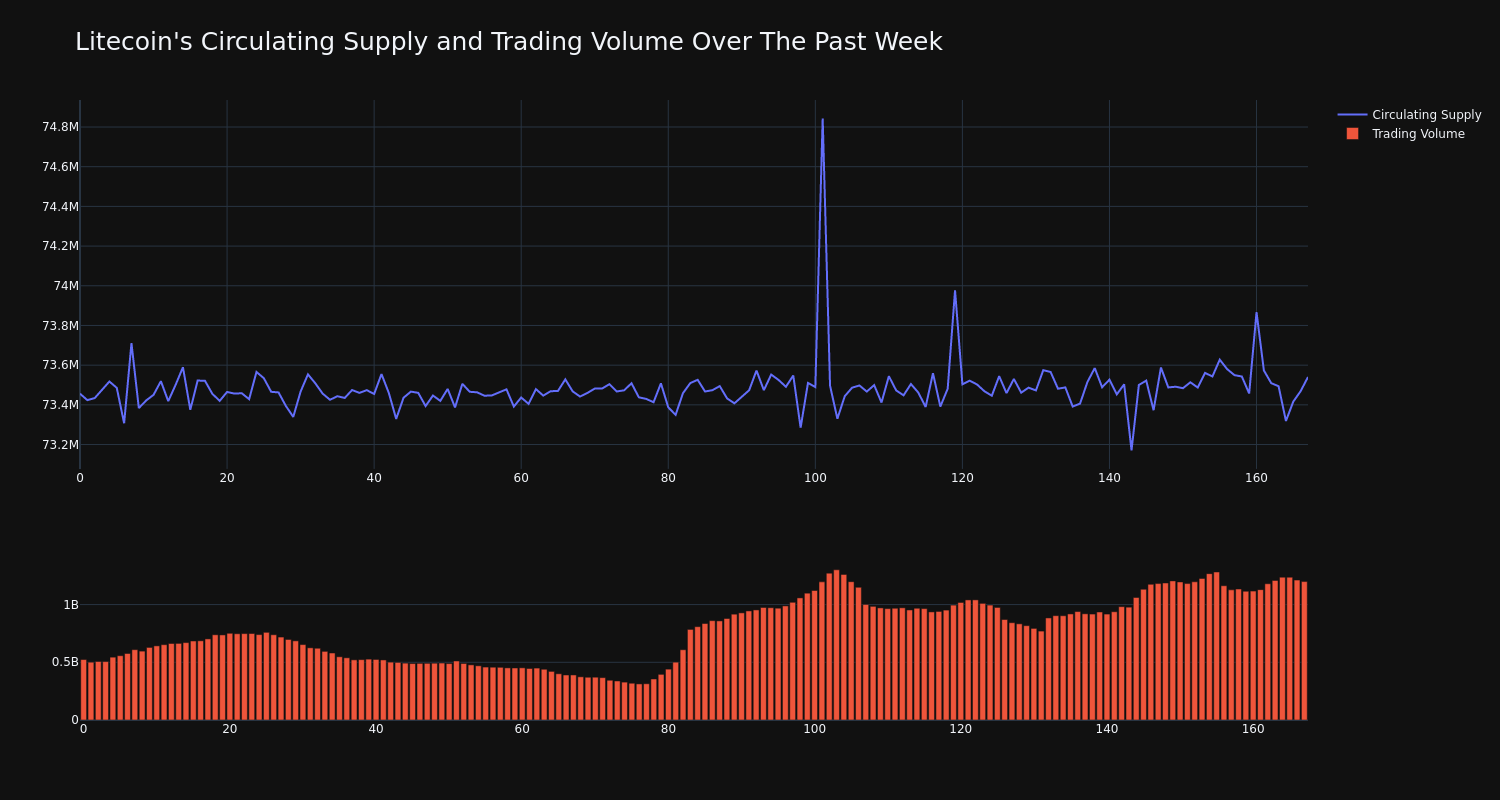Click the 73.4M y-axis label
Image resolution: width=1500 pixels, height=800 pixels.
[60, 405]
